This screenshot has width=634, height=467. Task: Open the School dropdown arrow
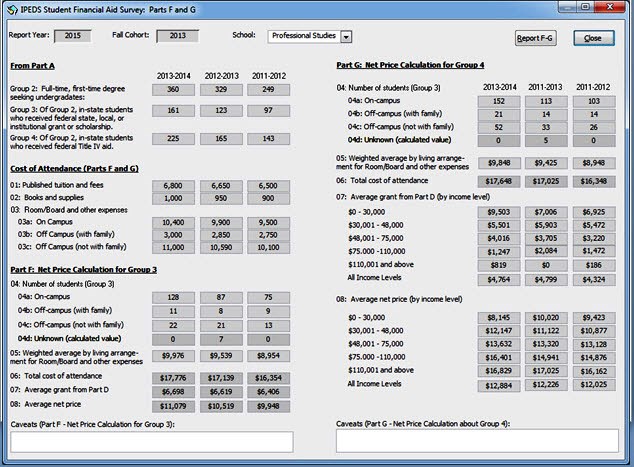click(x=346, y=37)
